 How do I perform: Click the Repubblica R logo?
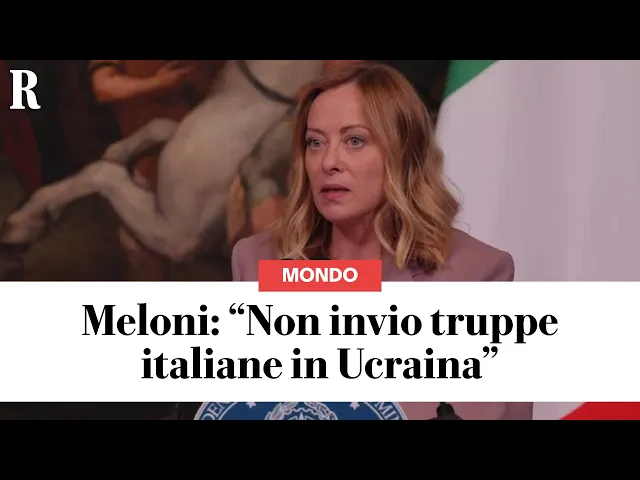click(25, 90)
